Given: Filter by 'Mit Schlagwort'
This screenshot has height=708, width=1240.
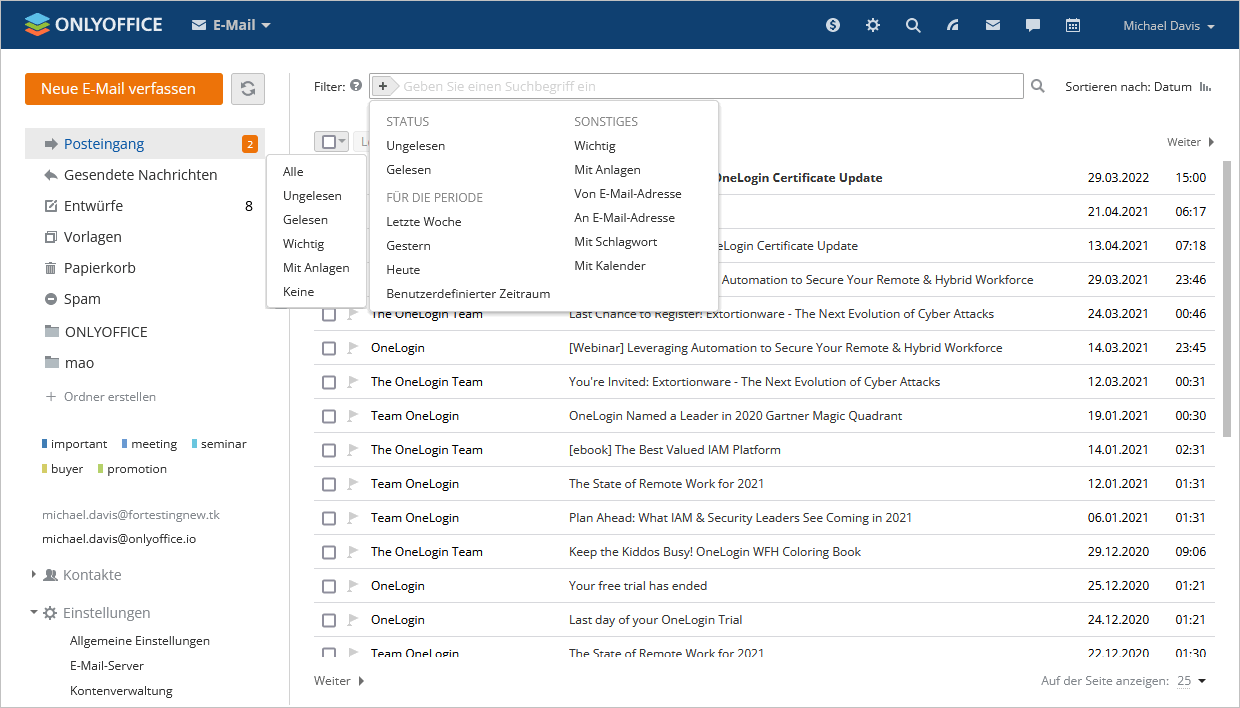Looking at the screenshot, I should coord(616,242).
